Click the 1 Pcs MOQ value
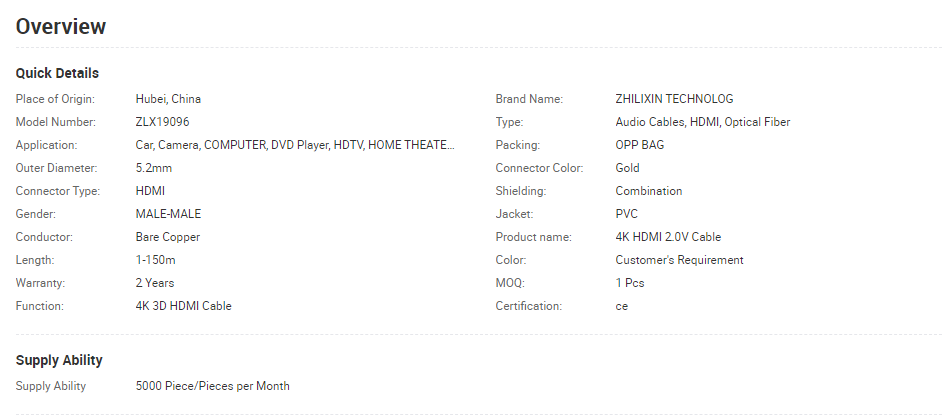 click(x=630, y=283)
